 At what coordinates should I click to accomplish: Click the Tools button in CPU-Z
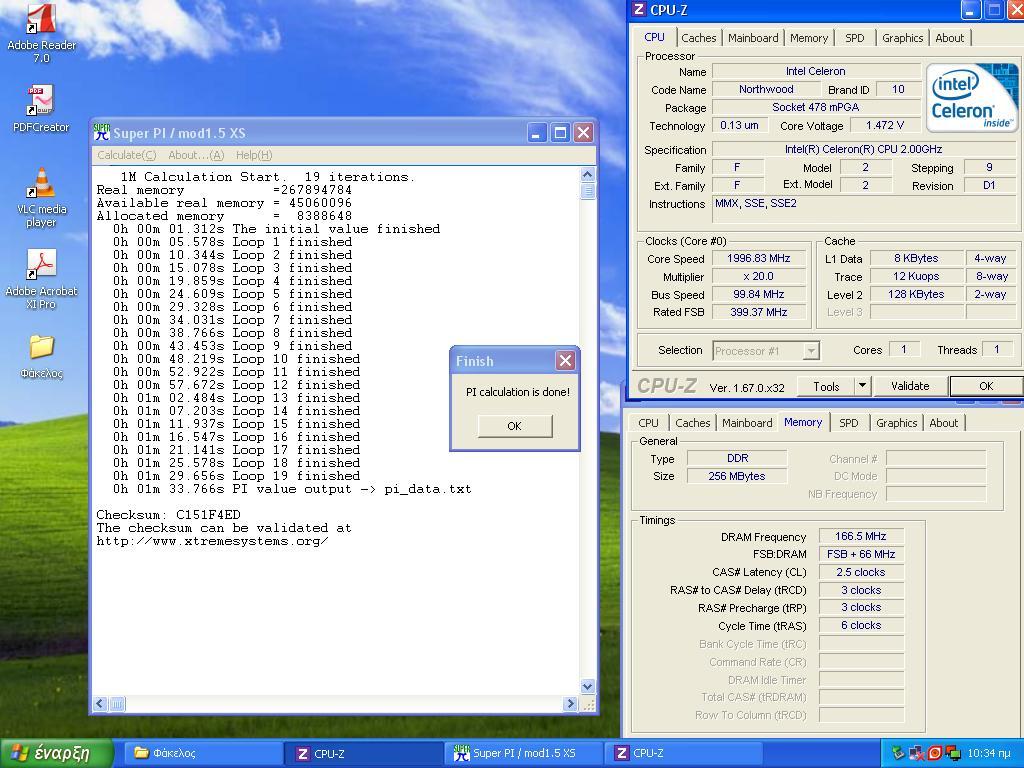click(x=826, y=386)
